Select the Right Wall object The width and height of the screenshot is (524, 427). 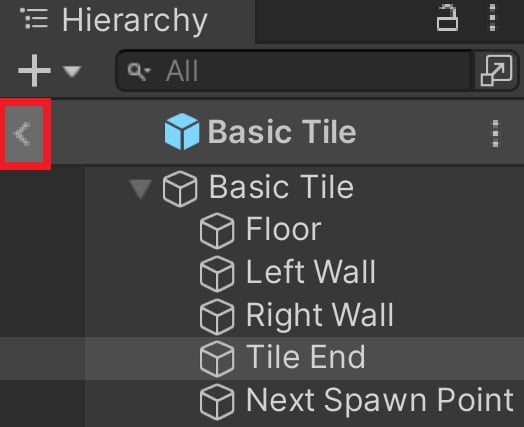[x=319, y=315]
